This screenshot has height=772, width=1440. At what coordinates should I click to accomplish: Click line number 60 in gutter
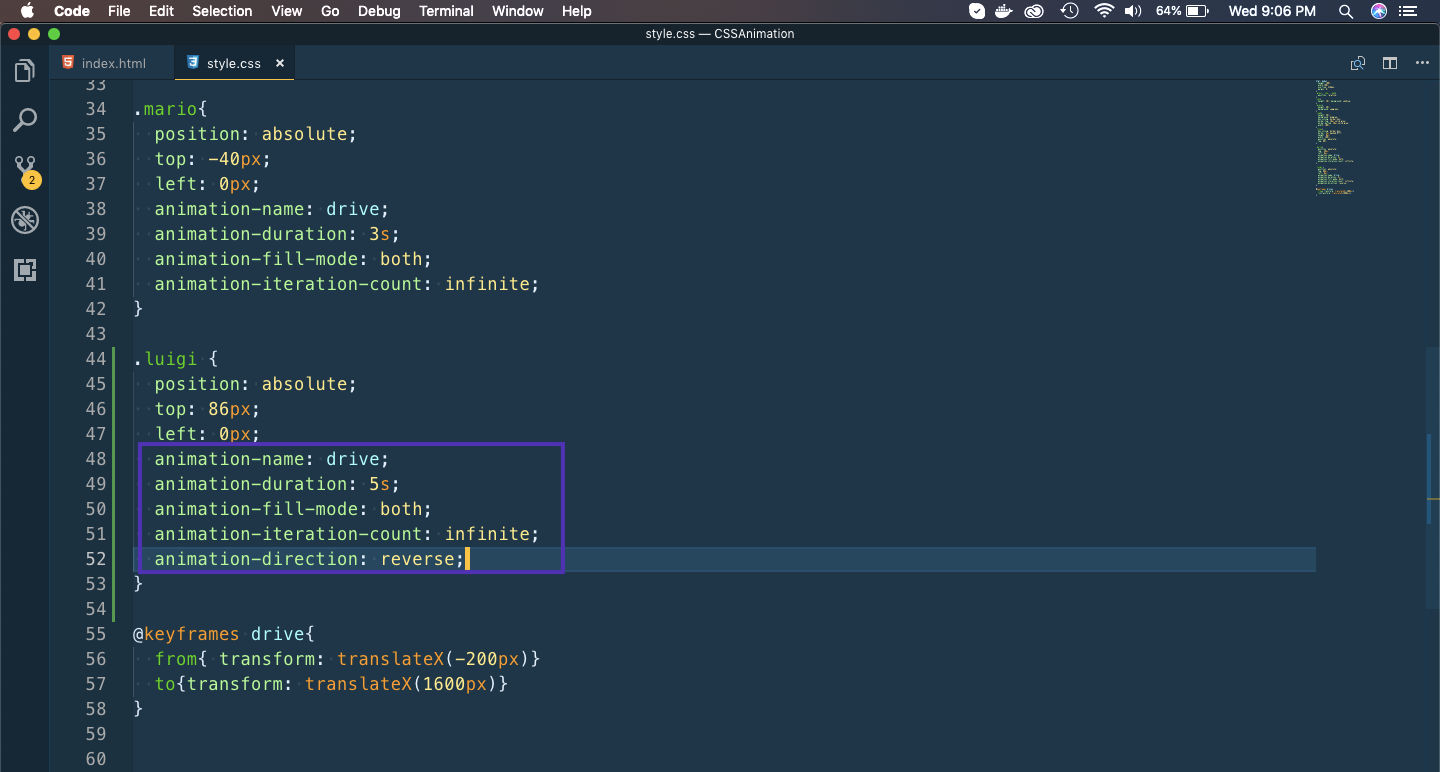pos(96,759)
